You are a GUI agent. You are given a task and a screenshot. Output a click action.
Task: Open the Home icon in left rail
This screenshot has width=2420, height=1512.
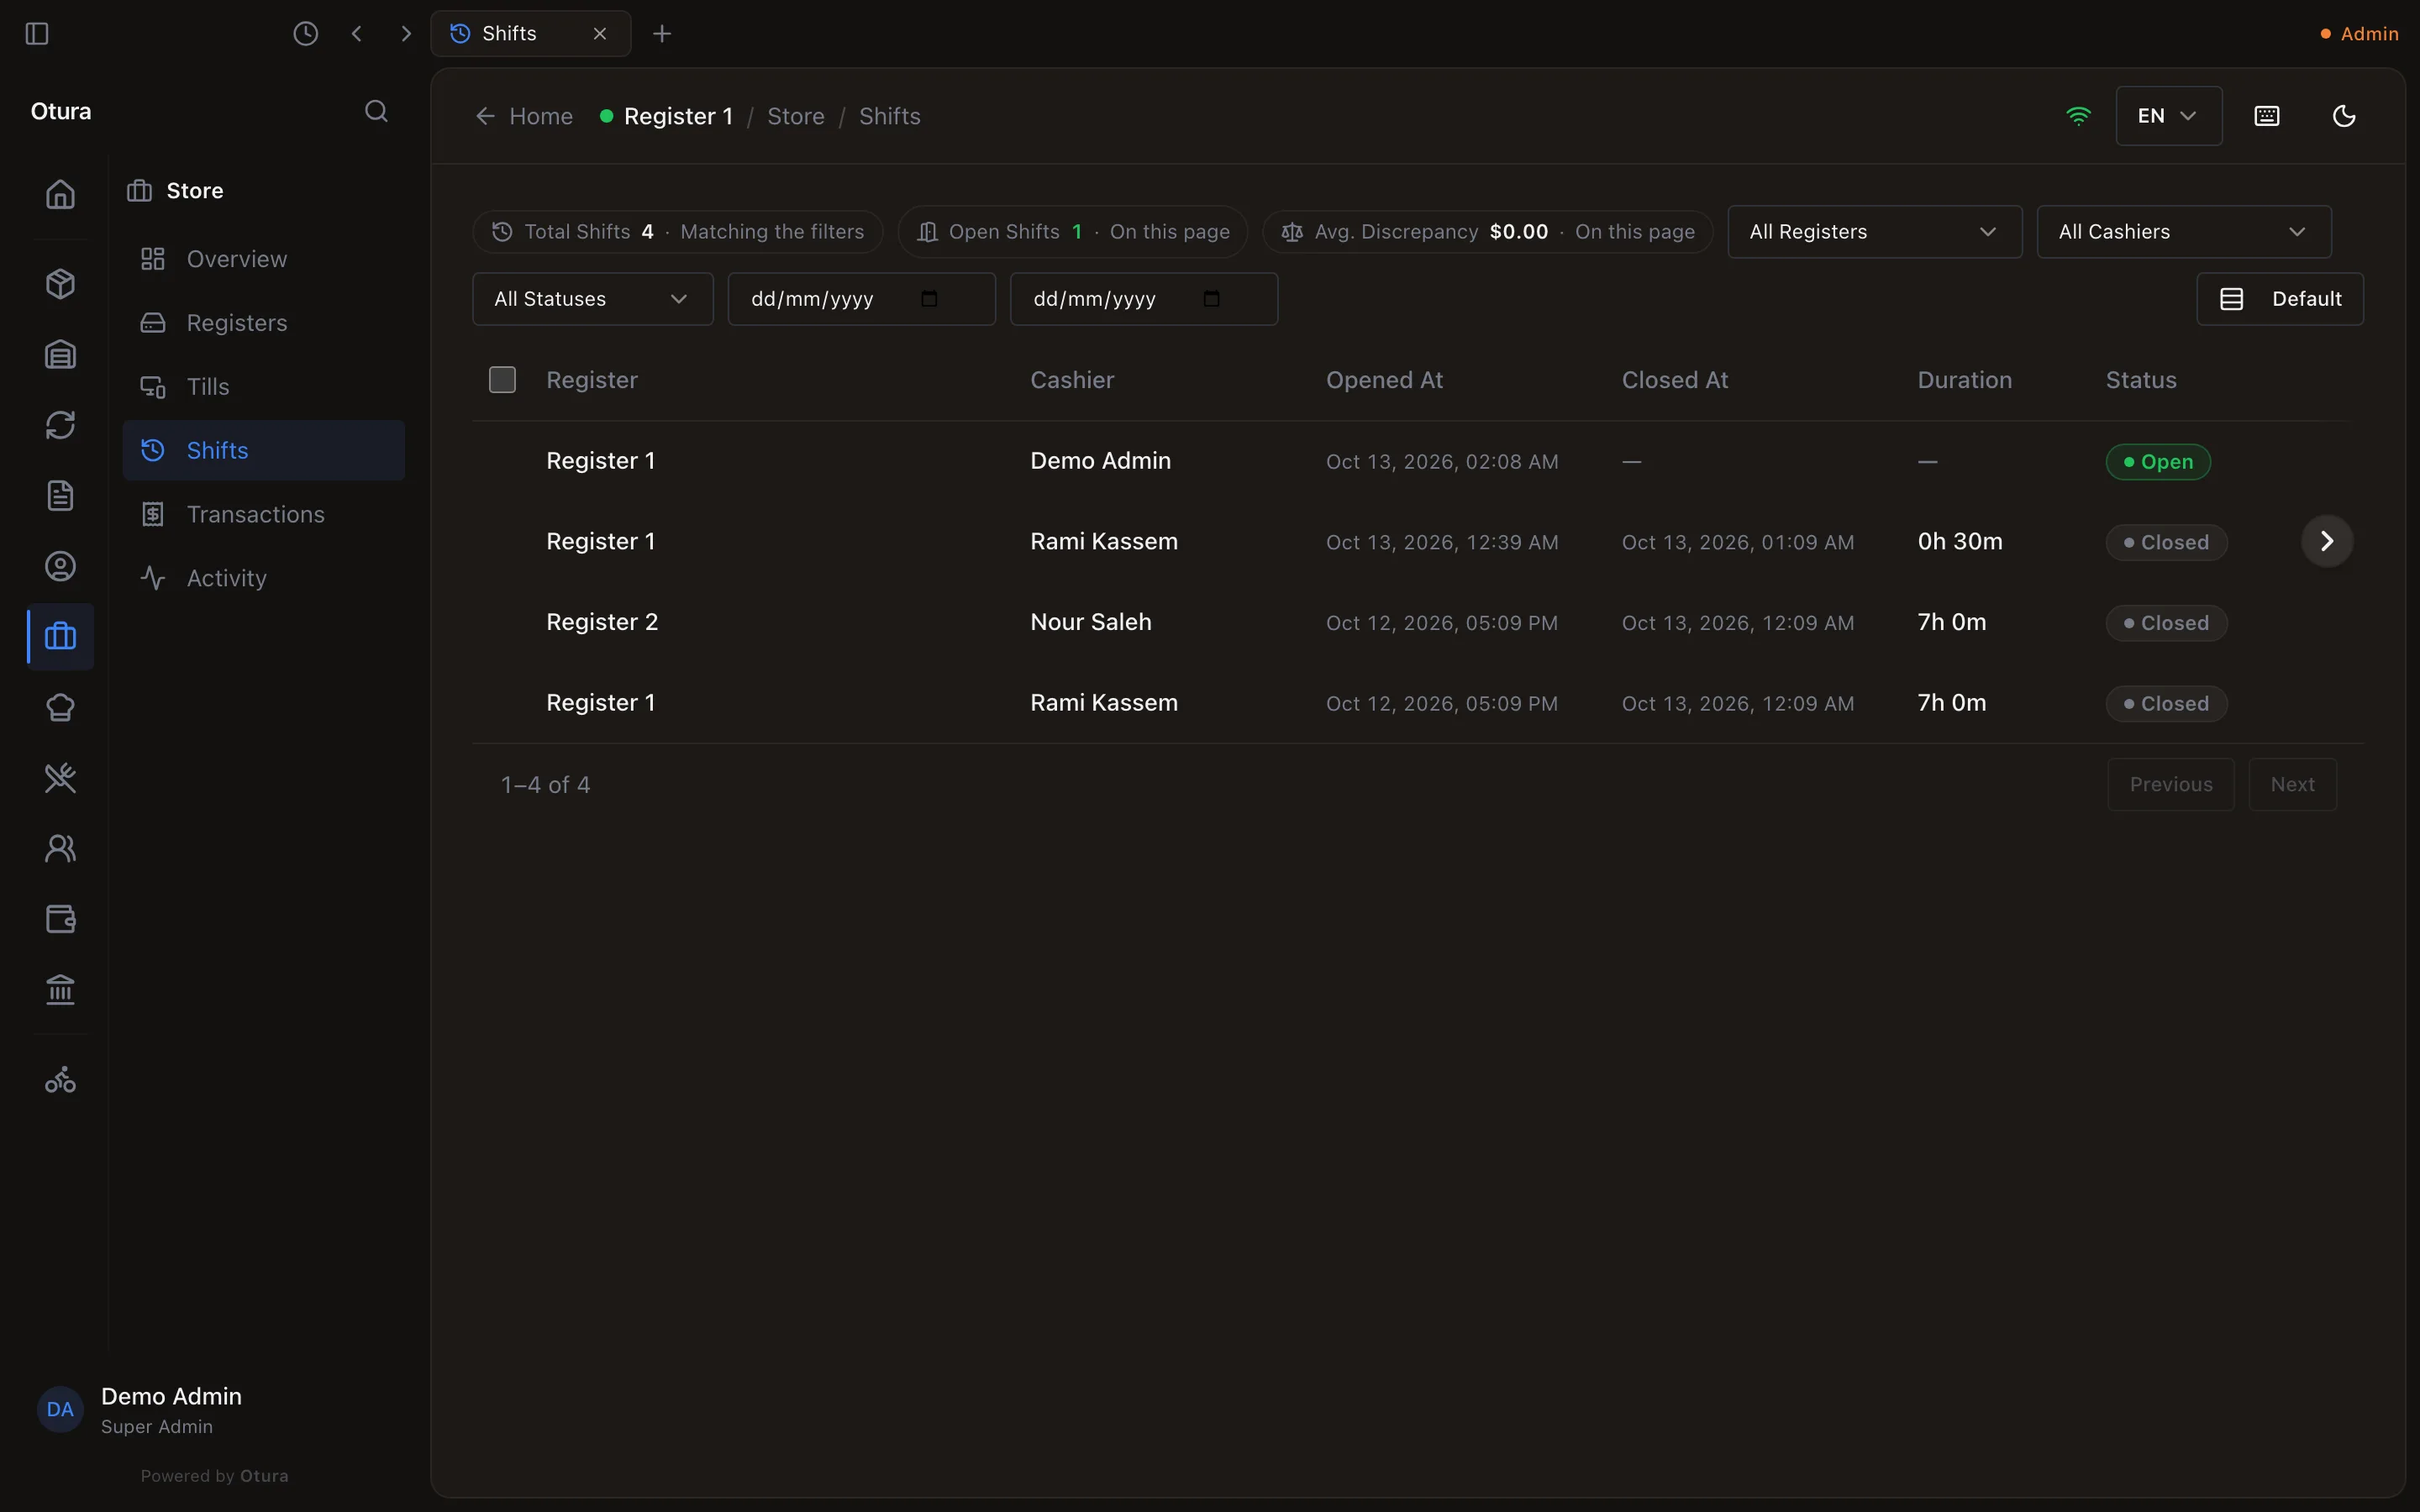(x=60, y=194)
